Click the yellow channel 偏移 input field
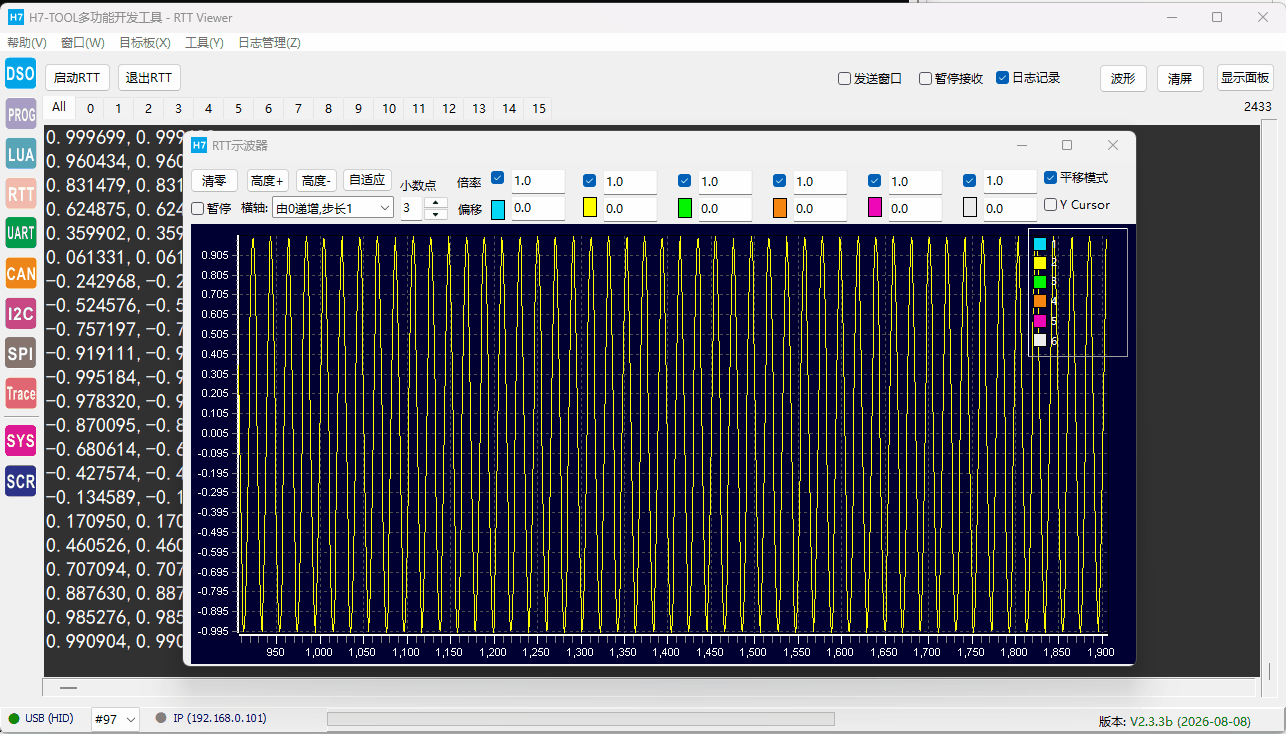 [630, 208]
